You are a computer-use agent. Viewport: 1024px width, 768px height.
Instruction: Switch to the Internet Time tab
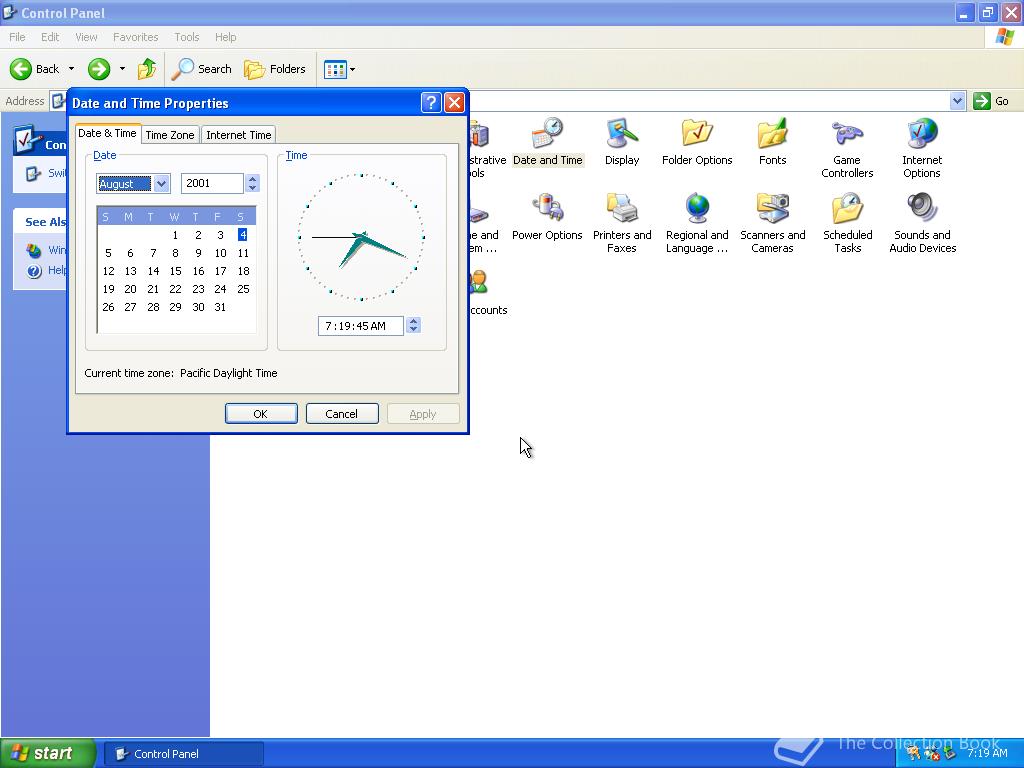238,135
